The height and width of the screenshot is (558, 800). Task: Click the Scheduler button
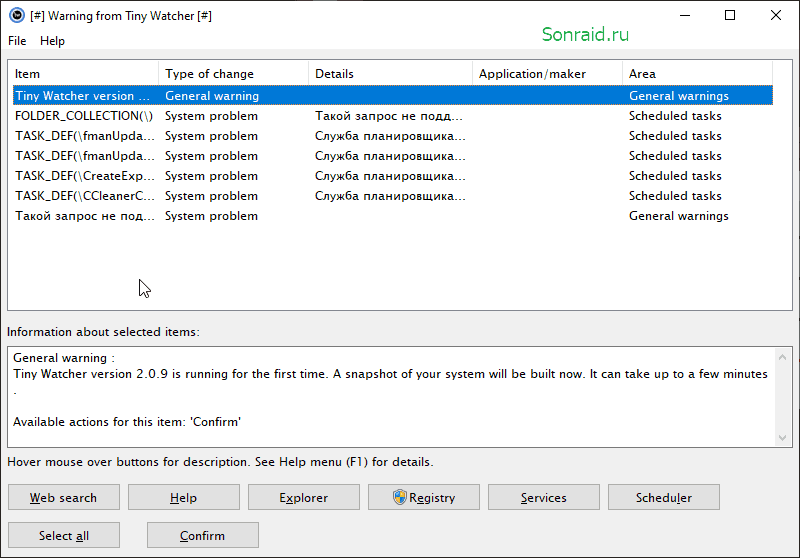pos(663,497)
